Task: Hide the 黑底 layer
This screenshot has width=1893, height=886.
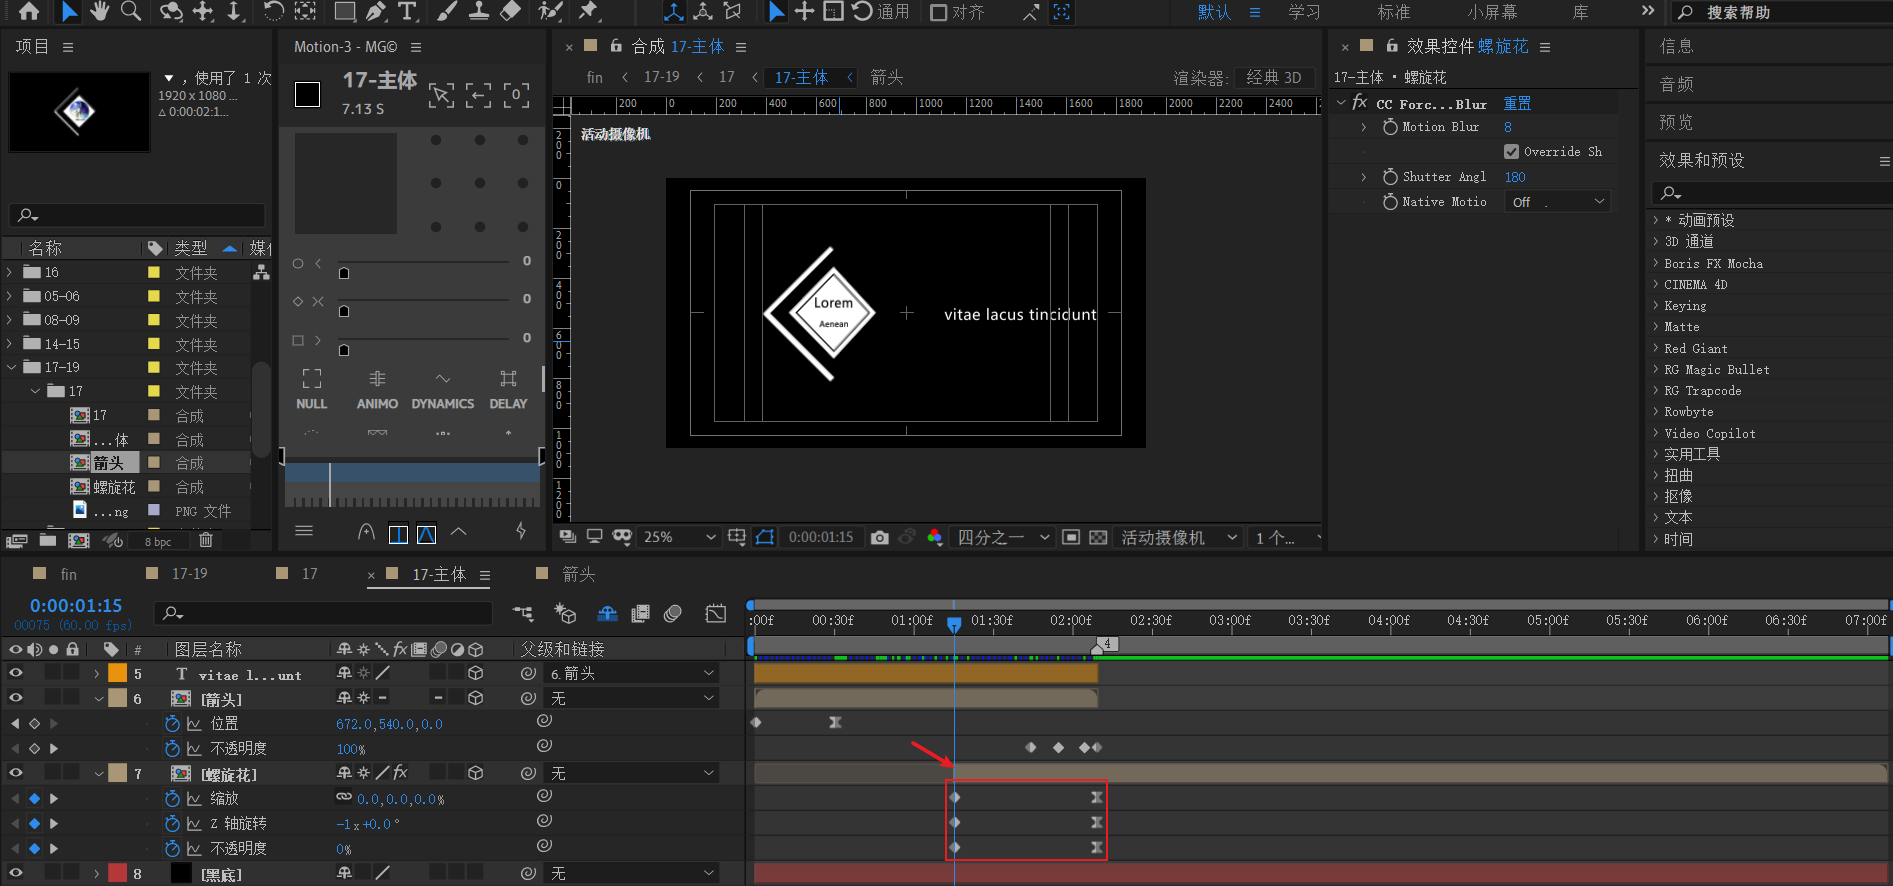Action: 16,873
